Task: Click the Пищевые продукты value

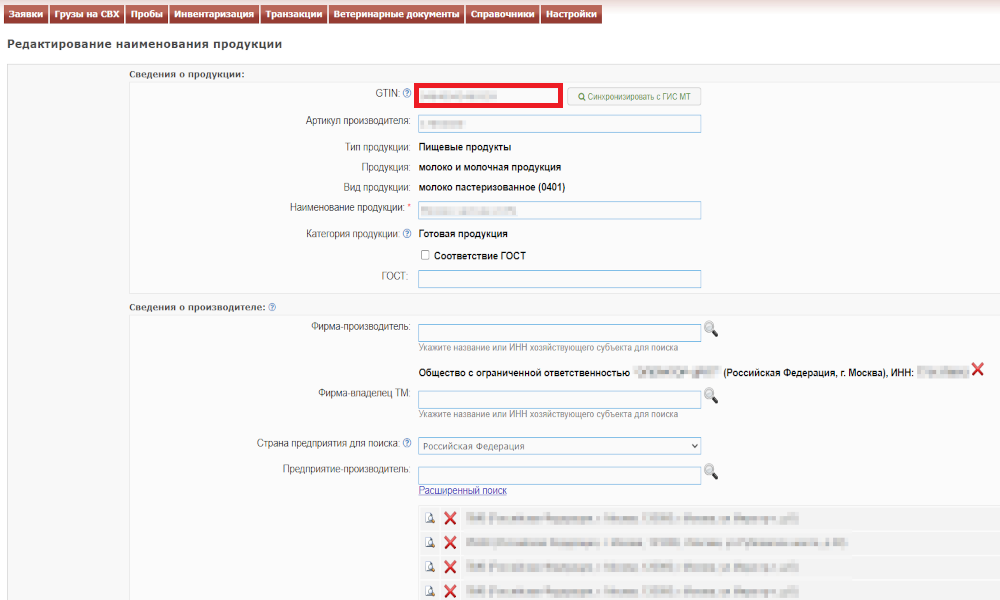Action: 465,147
